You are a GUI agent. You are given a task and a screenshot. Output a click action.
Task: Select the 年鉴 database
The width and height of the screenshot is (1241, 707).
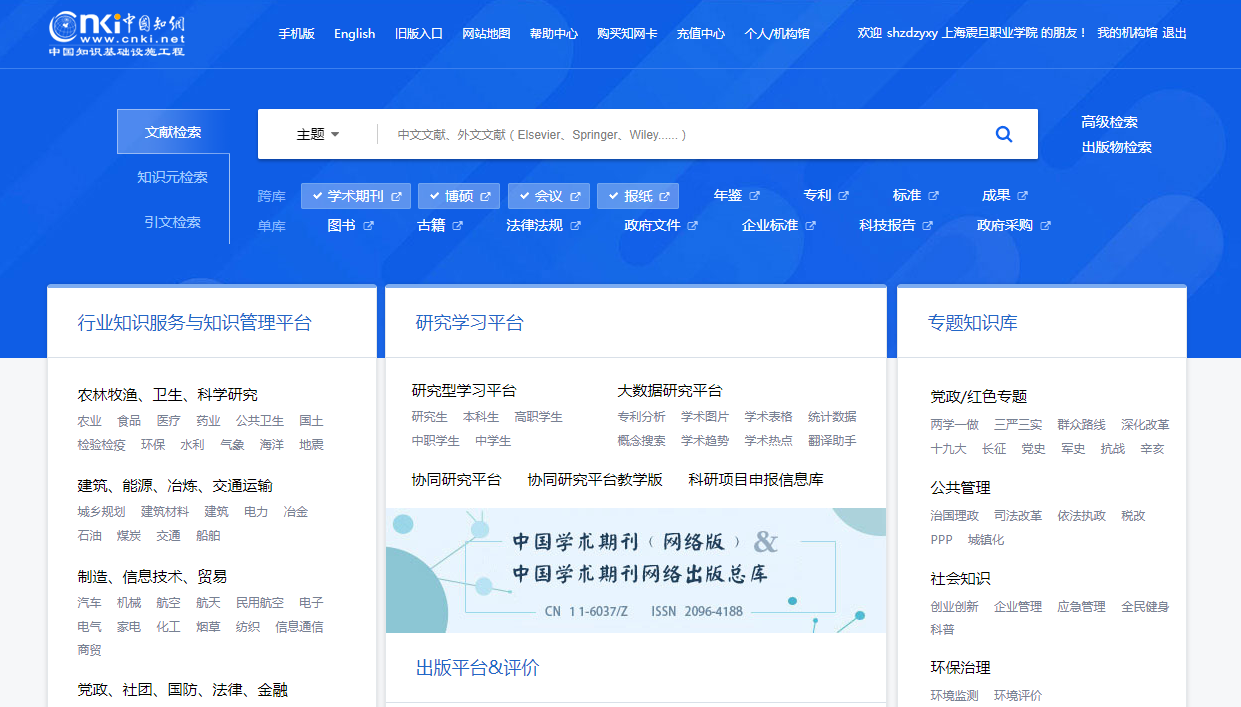click(728, 196)
